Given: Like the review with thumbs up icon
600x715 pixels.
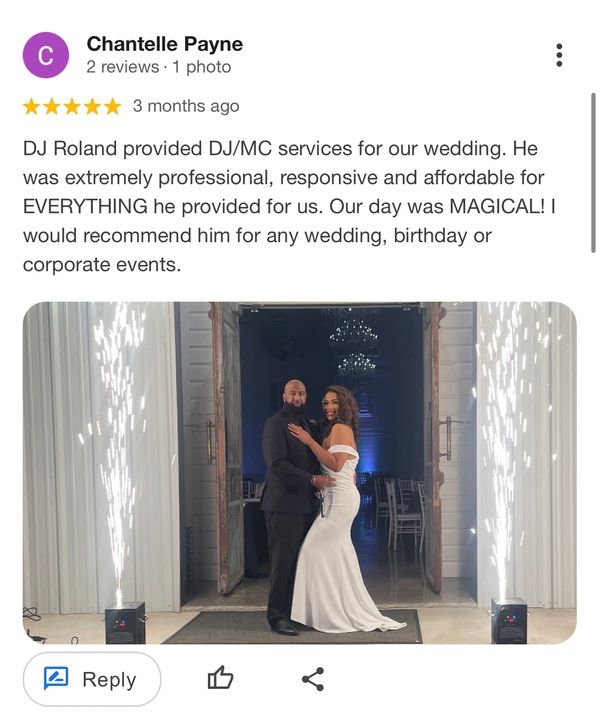Looking at the screenshot, I should pyautogui.click(x=220, y=679).
